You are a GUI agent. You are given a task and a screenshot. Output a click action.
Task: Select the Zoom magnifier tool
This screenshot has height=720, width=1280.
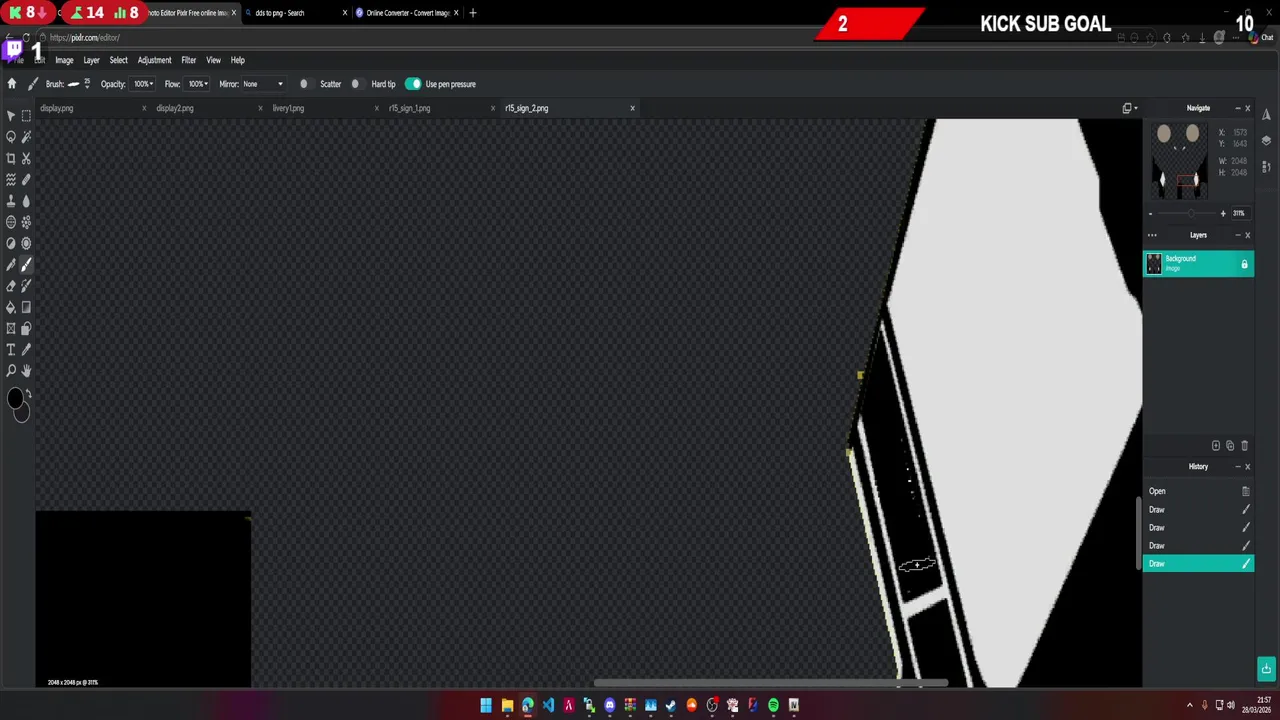pos(11,371)
